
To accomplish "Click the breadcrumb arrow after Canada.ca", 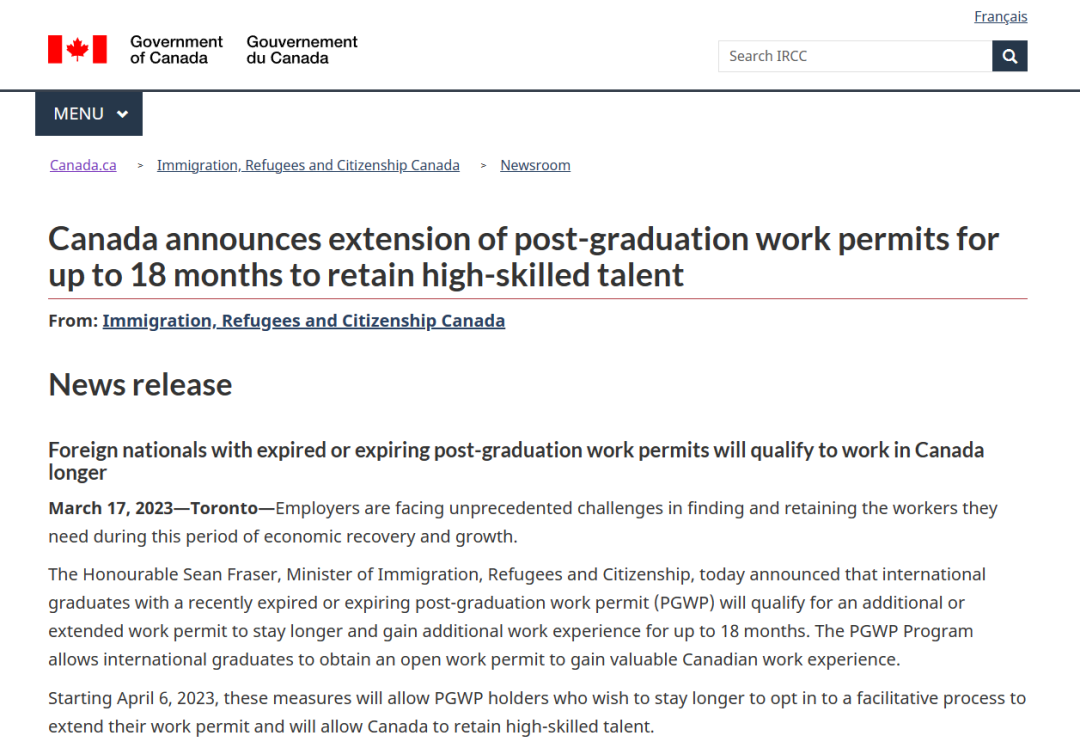I will click(x=140, y=165).
